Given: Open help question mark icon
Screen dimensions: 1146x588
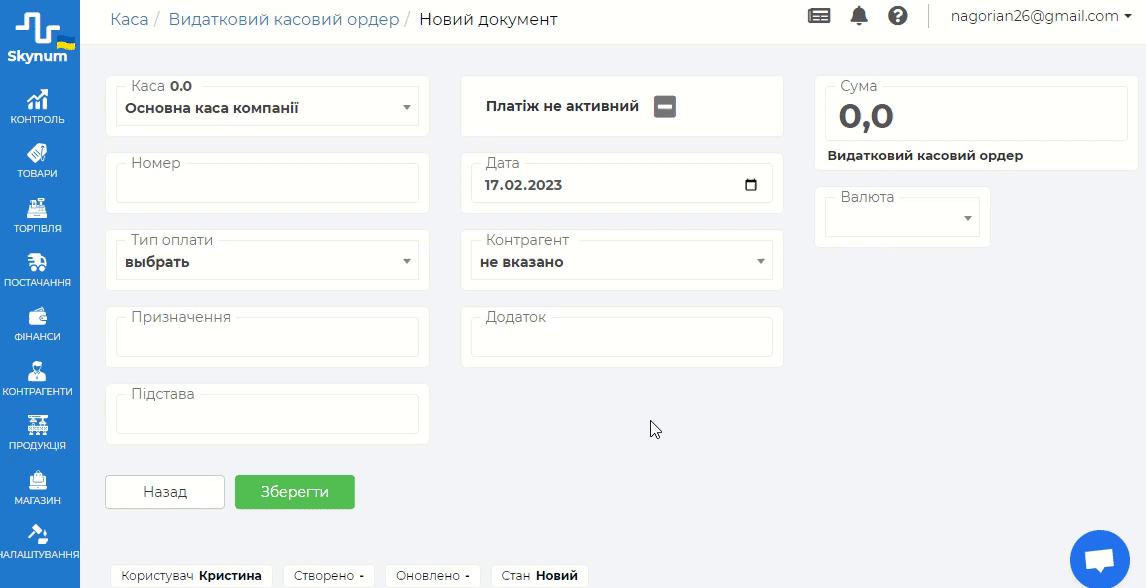Looking at the screenshot, I should 898,16.
